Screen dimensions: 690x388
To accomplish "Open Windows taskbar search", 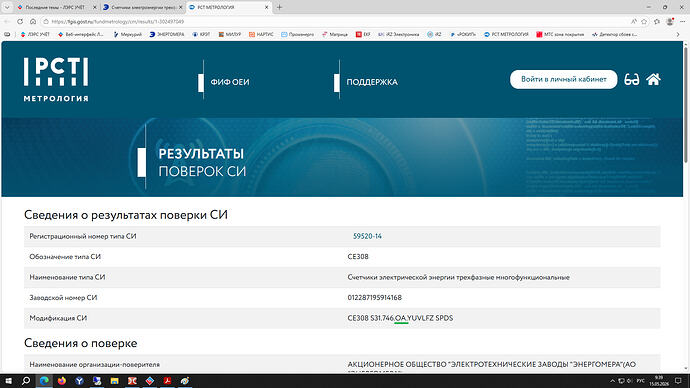I will tap(26, 381).
